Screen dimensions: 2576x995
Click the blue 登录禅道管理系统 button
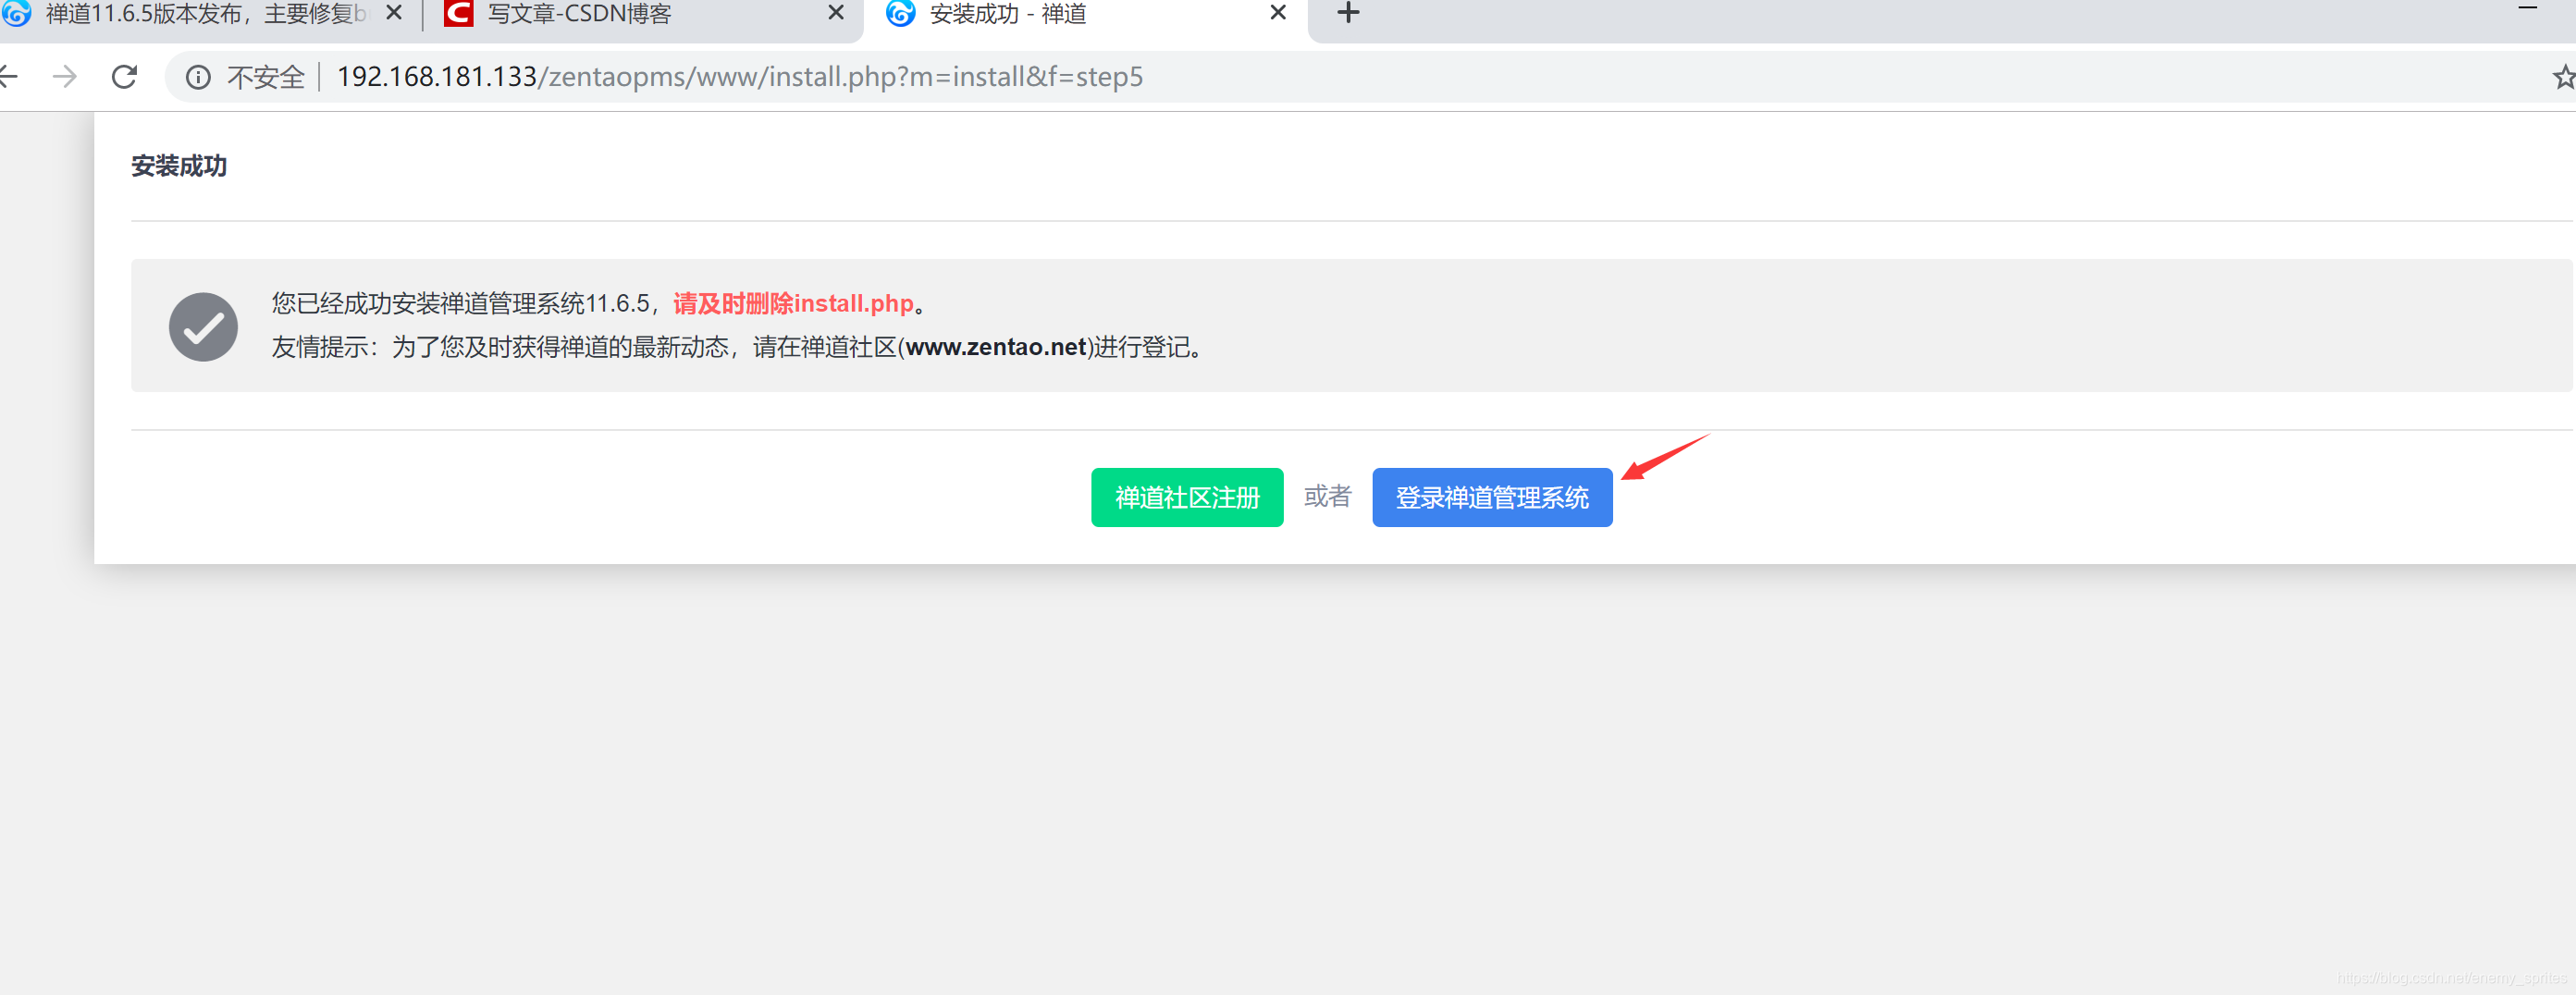tap(1491, 497)
